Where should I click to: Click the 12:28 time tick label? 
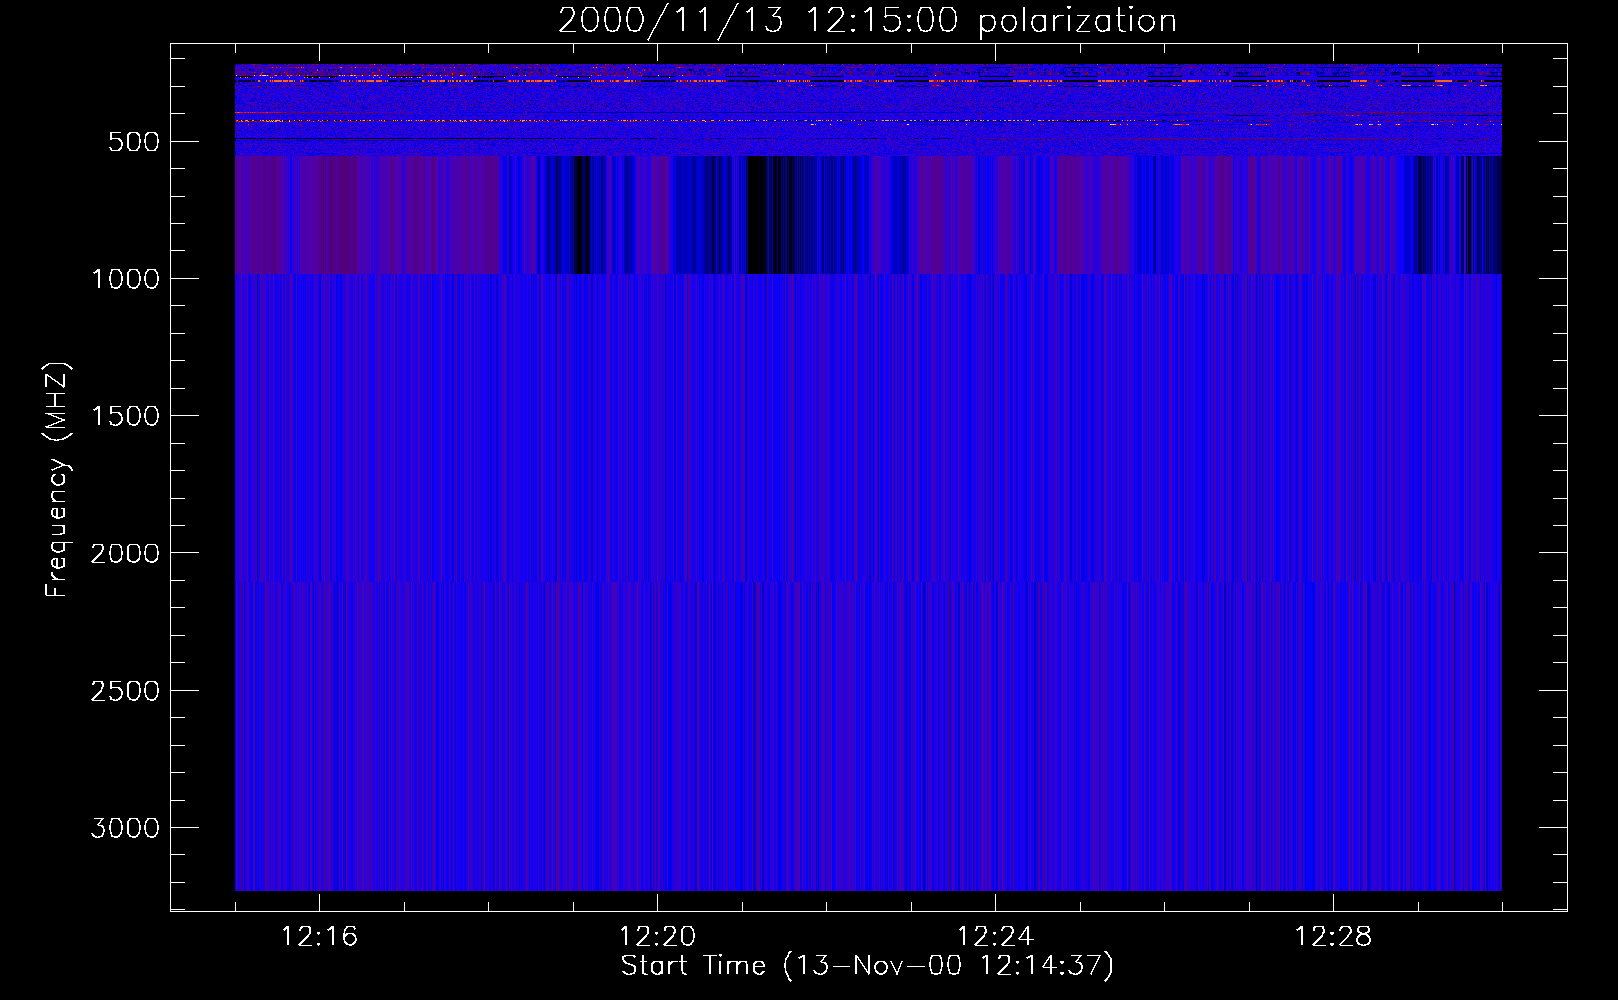(1333, 937)
